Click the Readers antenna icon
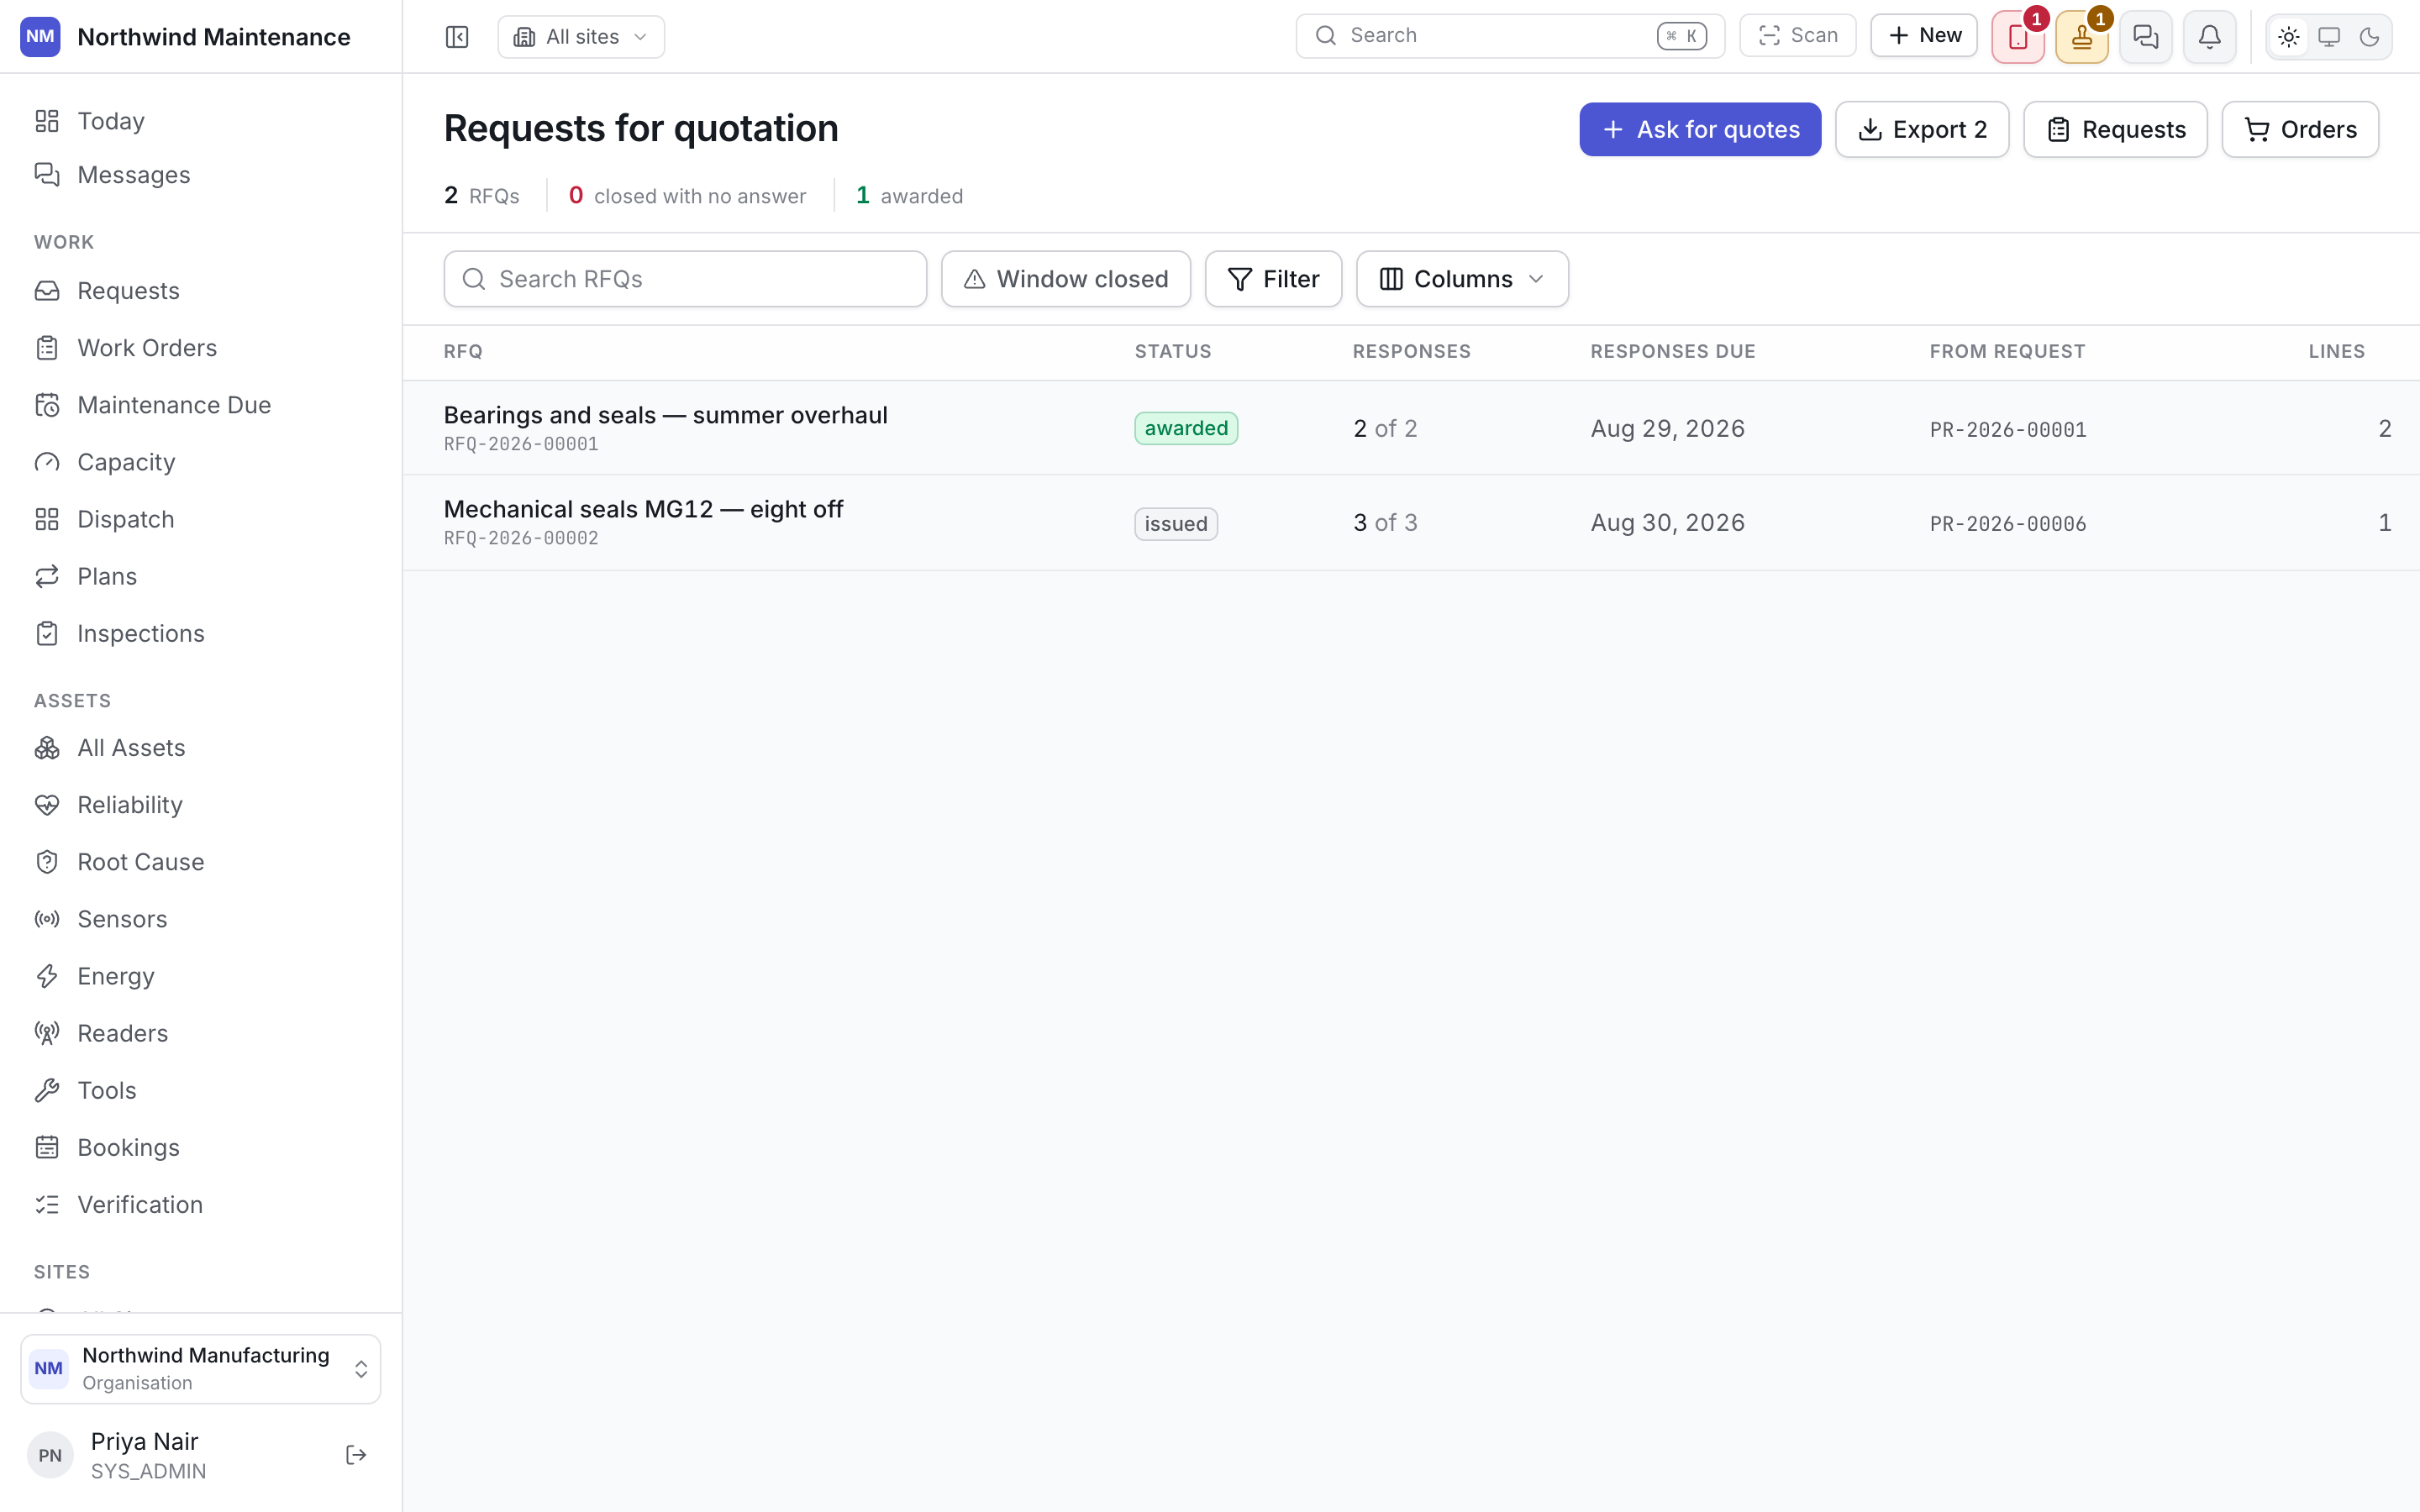This screenshot has width=2420, height=1512. tap(47, 1033)
